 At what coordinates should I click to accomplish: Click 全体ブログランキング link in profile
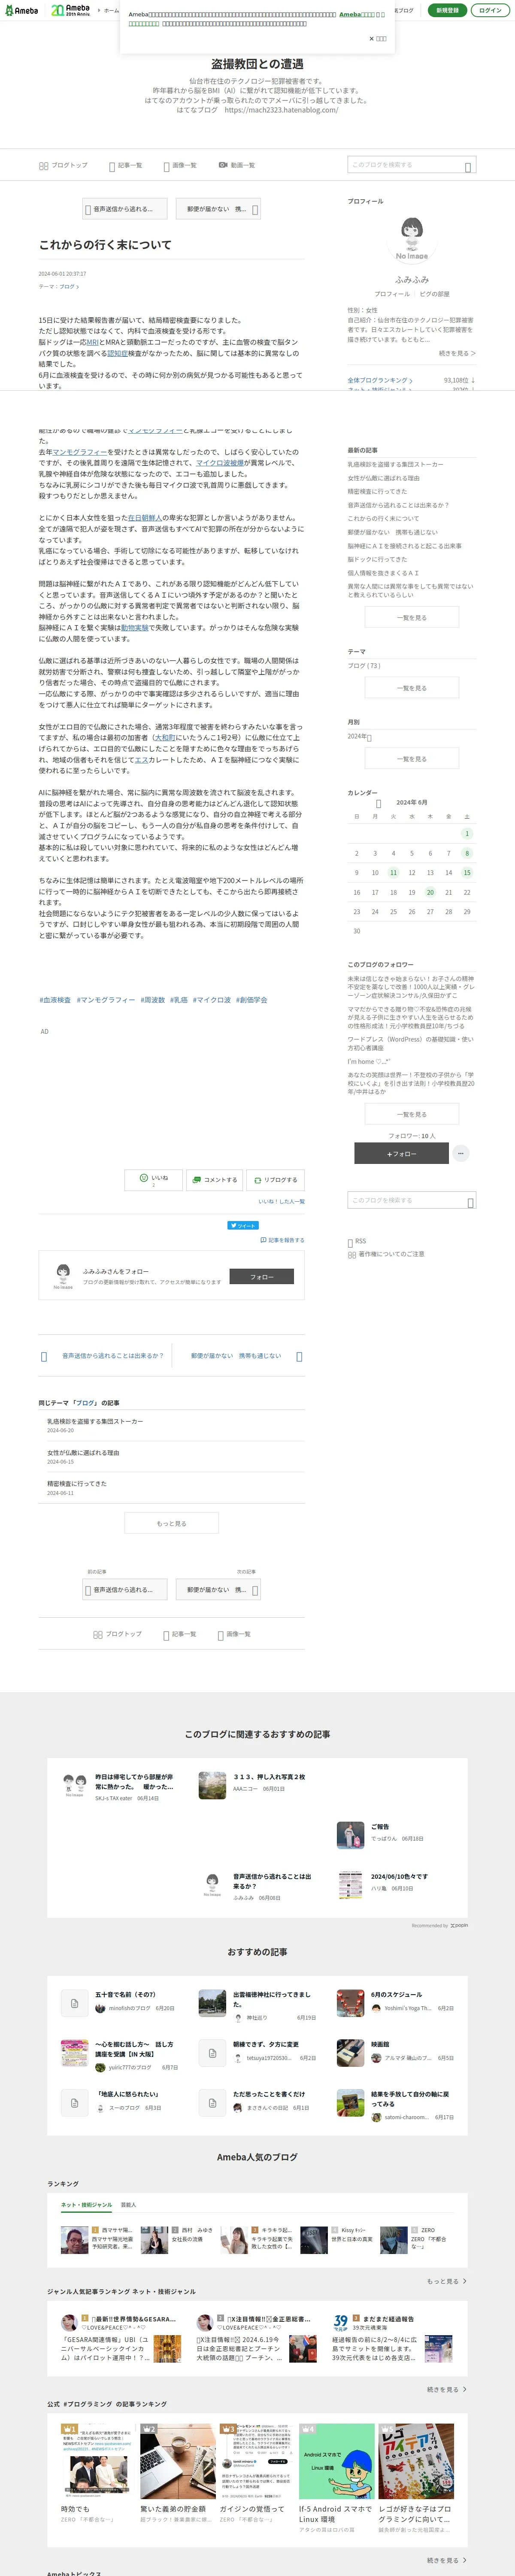[x=380, y=380]
